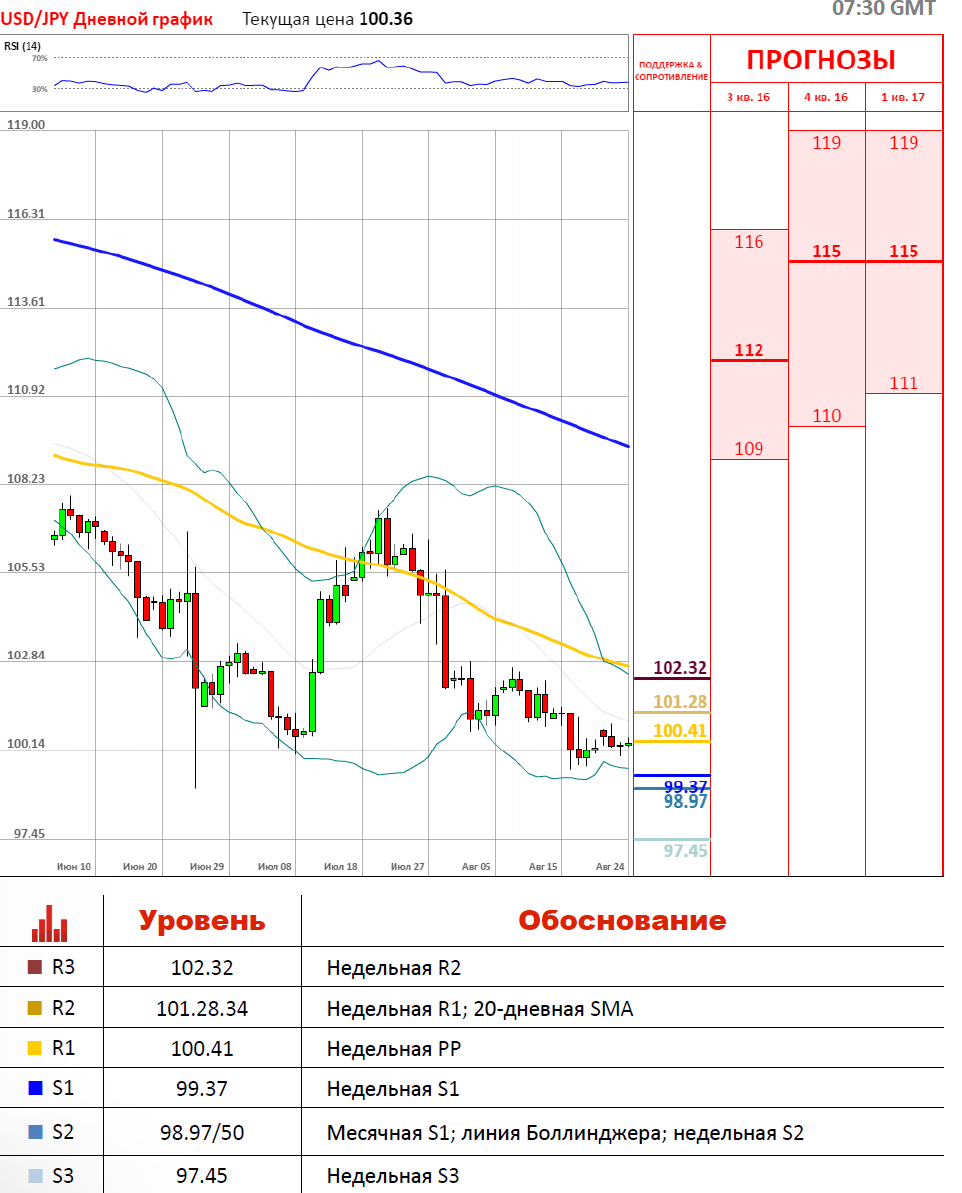Screen dimensions: 962x1193
Task: Select the R3 dark red color swatch
Action: [x=35, y=967]
